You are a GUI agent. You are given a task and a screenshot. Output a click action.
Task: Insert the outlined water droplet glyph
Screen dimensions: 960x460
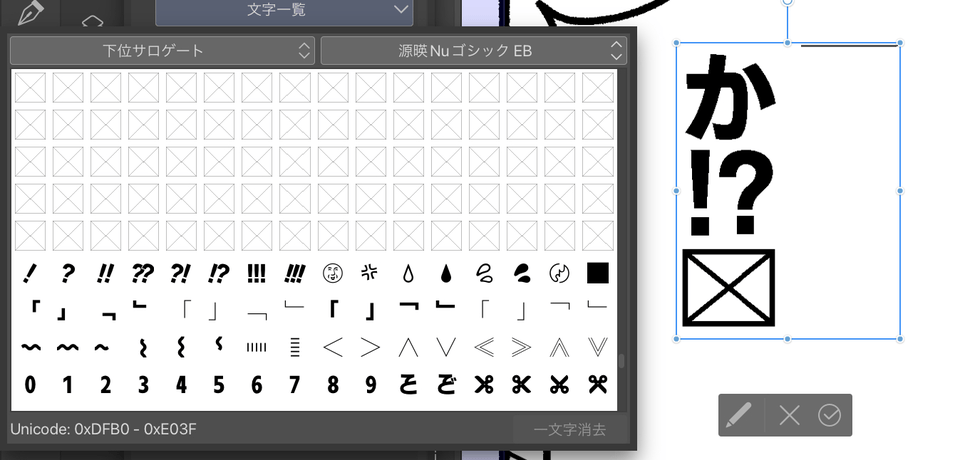click(408, 273)
